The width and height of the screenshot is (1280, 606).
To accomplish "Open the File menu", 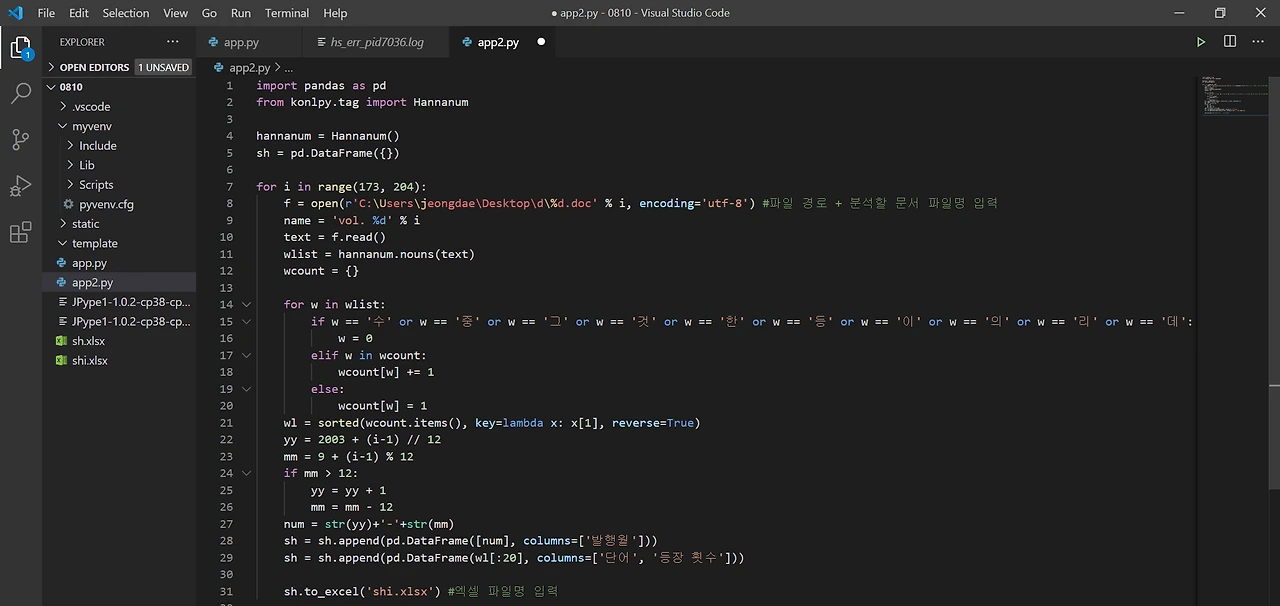I will pyautogui.click(x=46, y=13).
